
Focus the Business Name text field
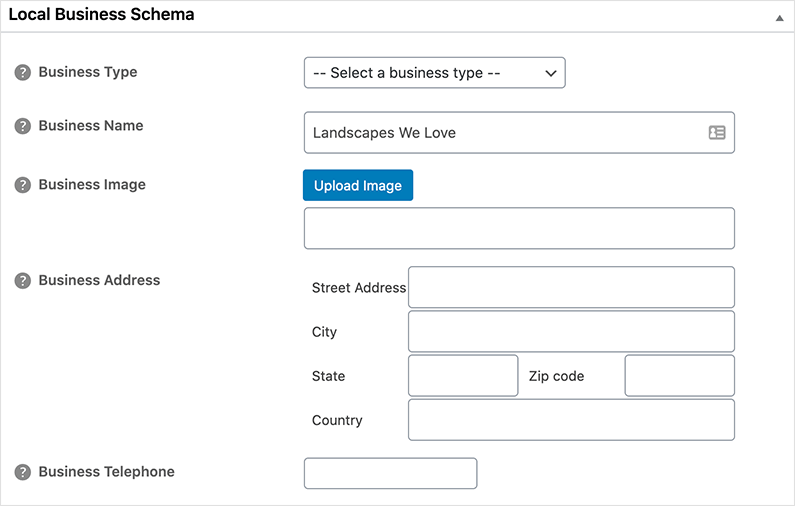pos(500,132)
